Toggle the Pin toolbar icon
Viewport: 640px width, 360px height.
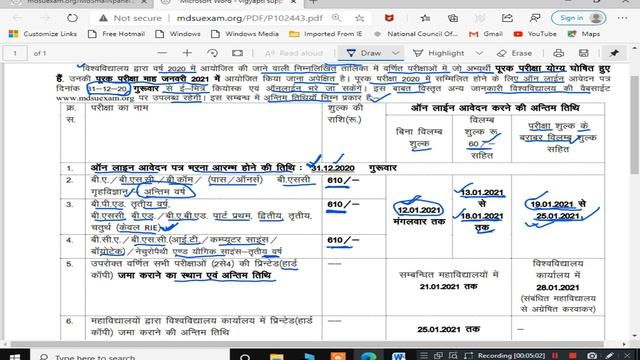[x=614, y=53]
